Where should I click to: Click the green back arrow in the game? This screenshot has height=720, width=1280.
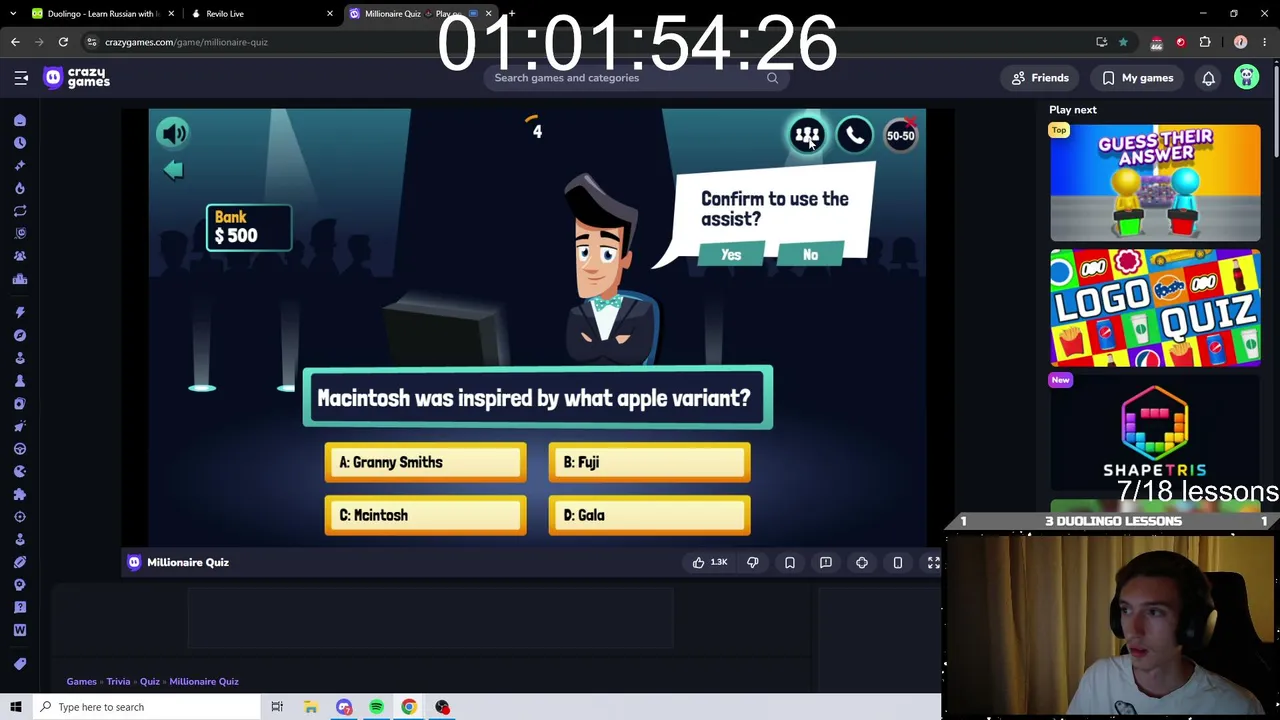tap(173, 170)
